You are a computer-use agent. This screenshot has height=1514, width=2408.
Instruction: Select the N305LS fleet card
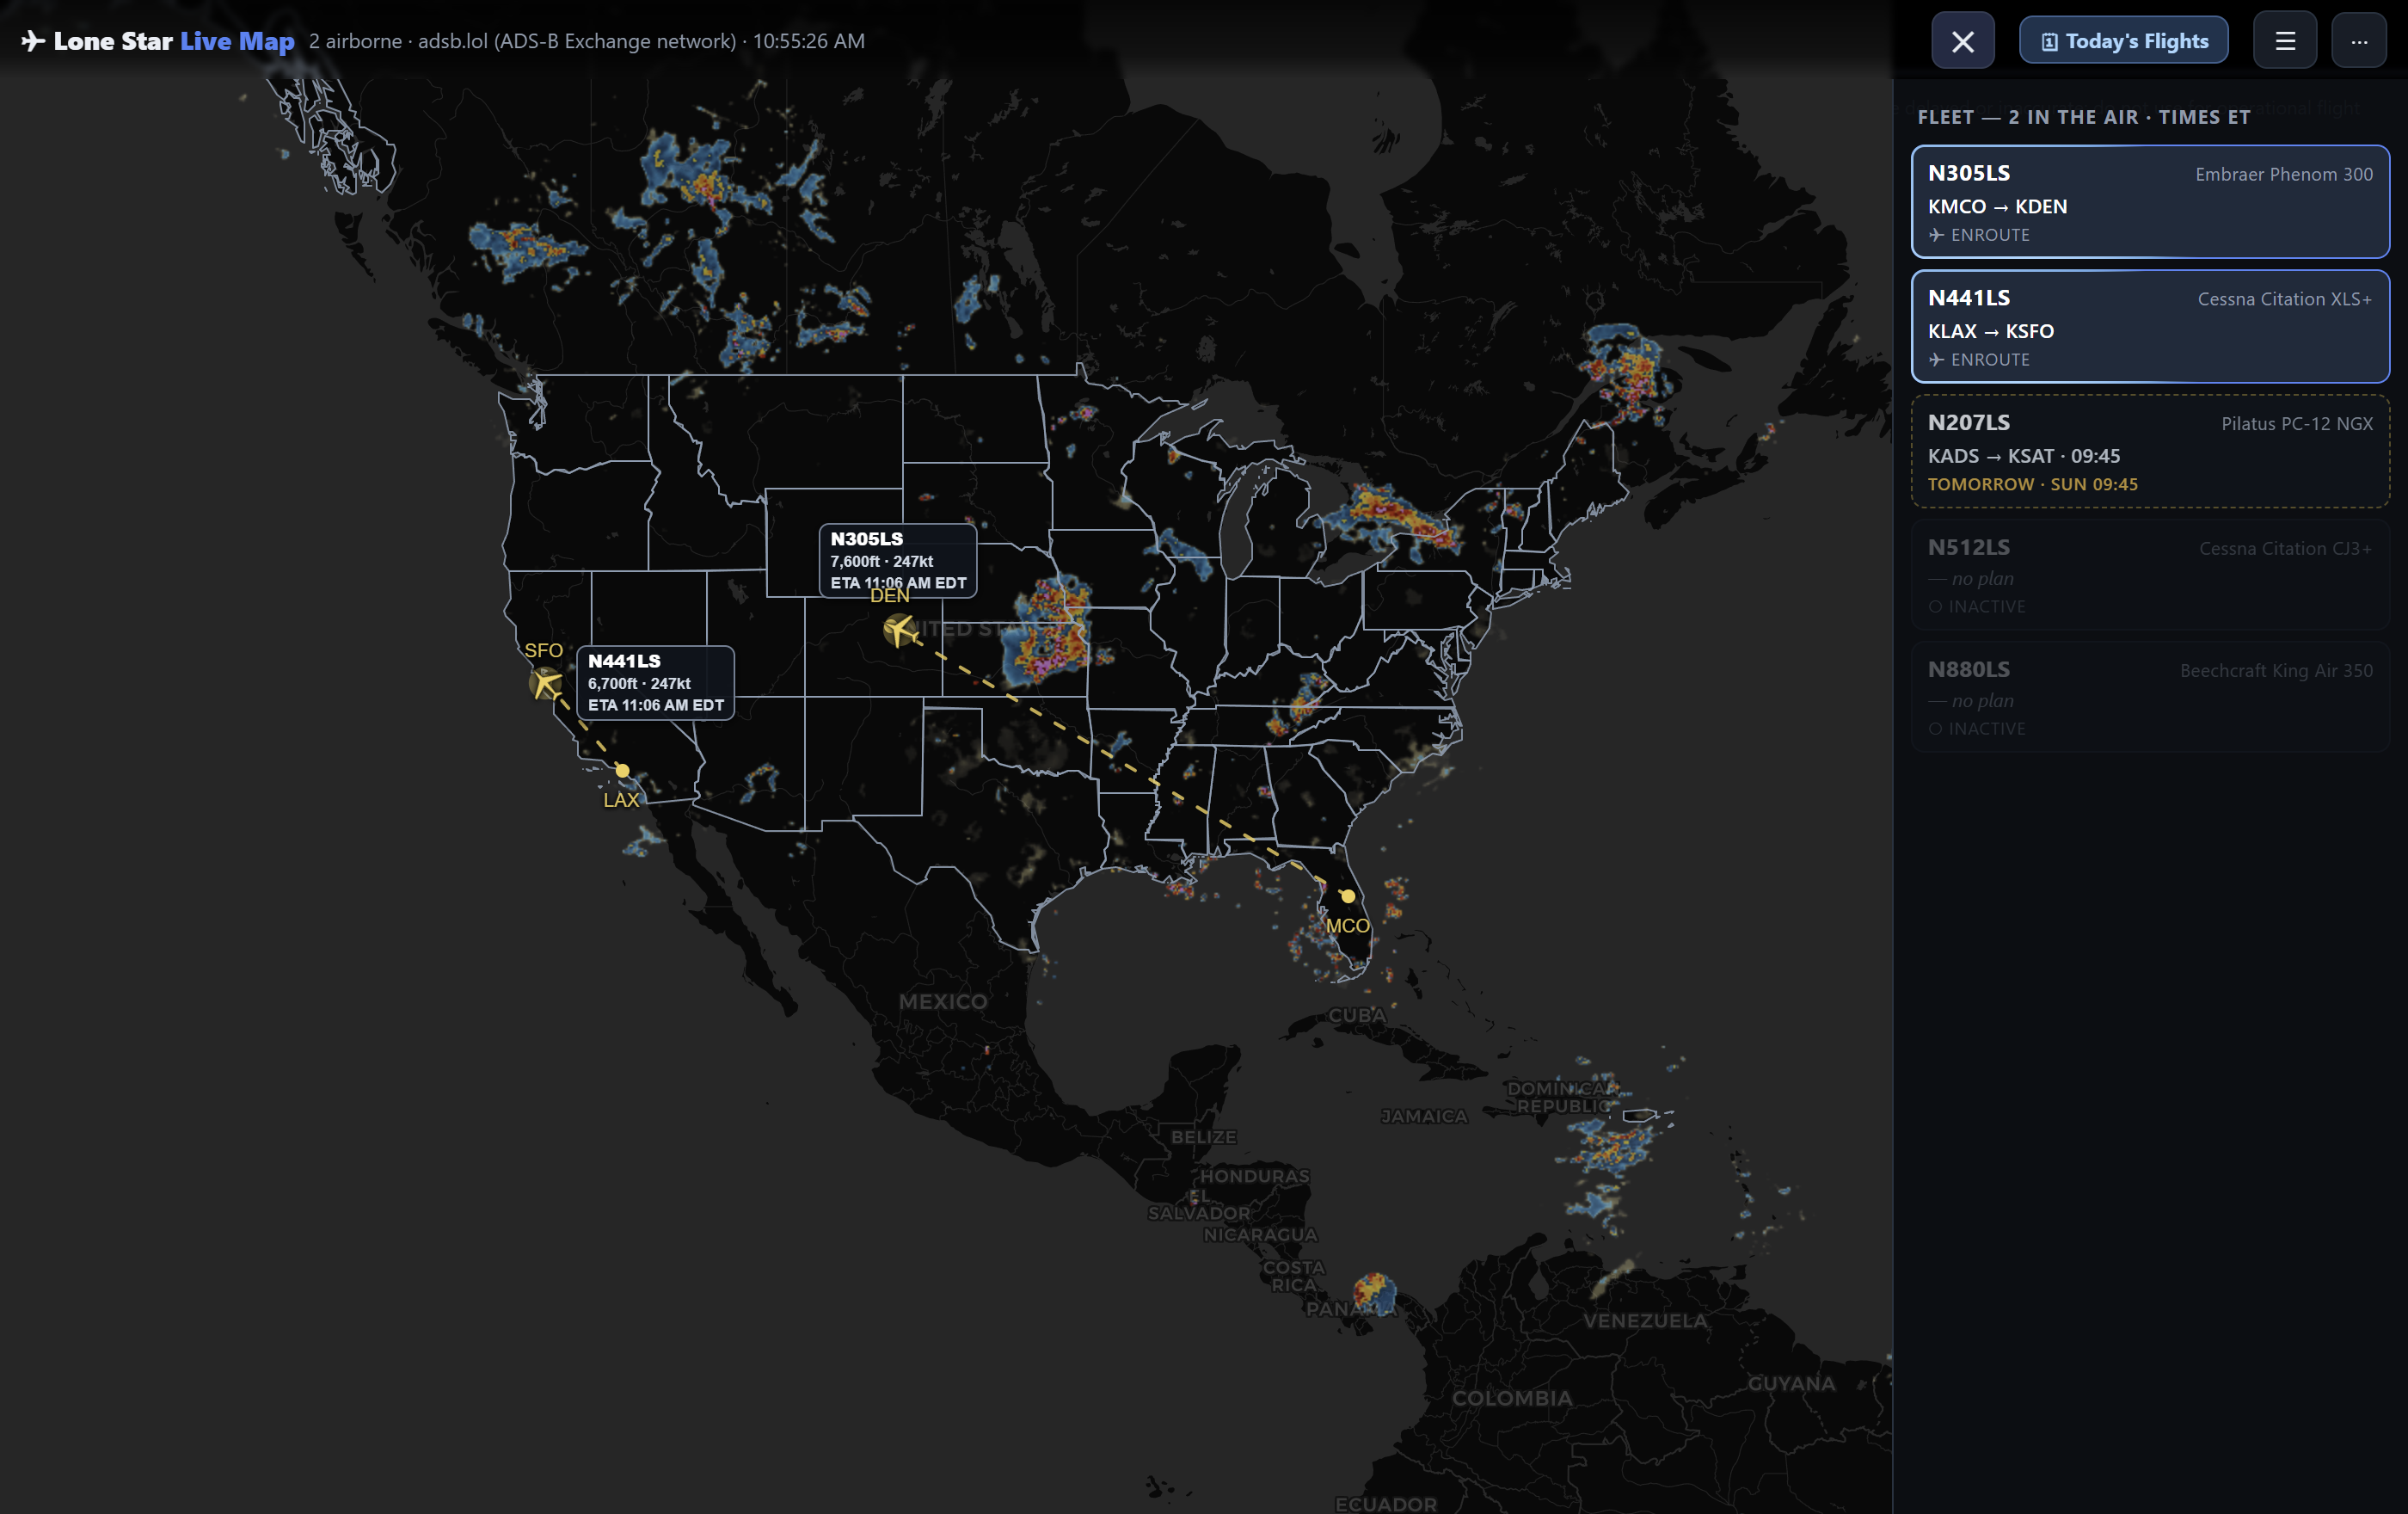2150,202
